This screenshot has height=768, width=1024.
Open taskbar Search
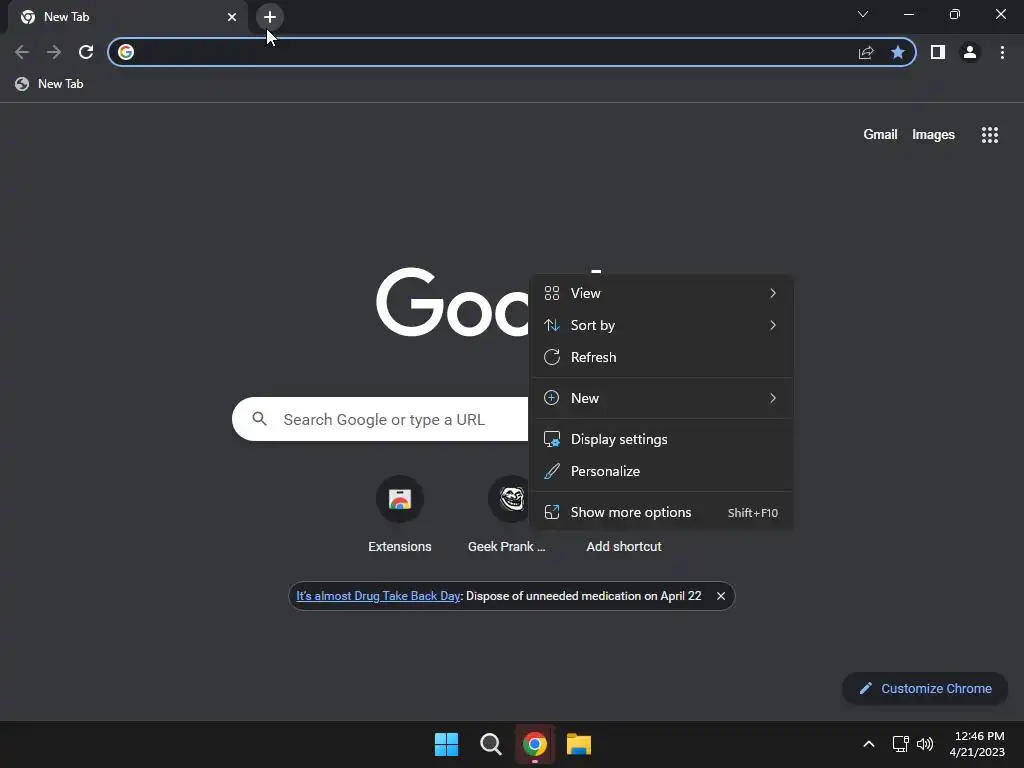point(490,744)
